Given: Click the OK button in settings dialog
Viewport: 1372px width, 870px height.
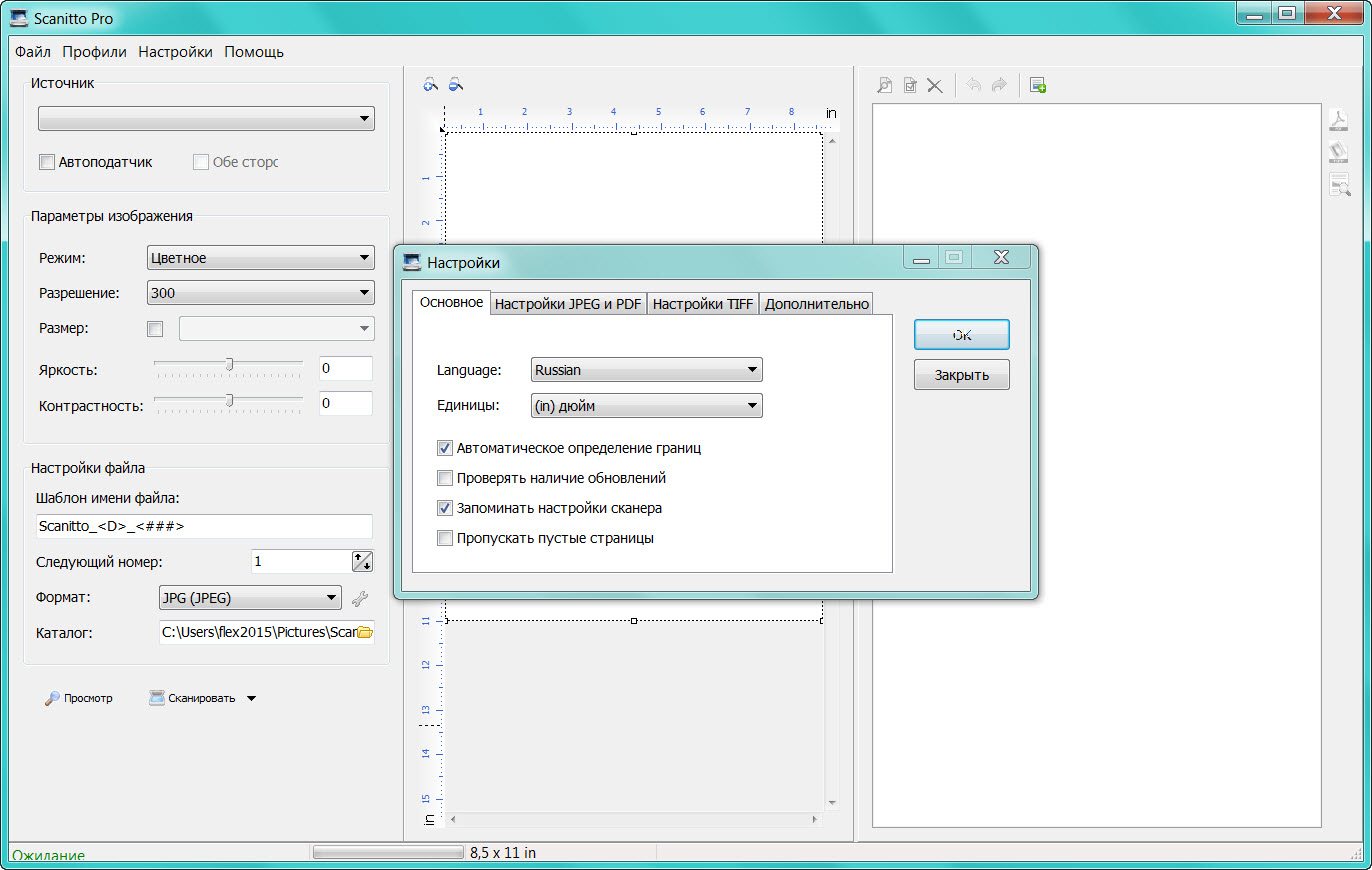Looking at the screenshot, I should [x=961, y=335].
